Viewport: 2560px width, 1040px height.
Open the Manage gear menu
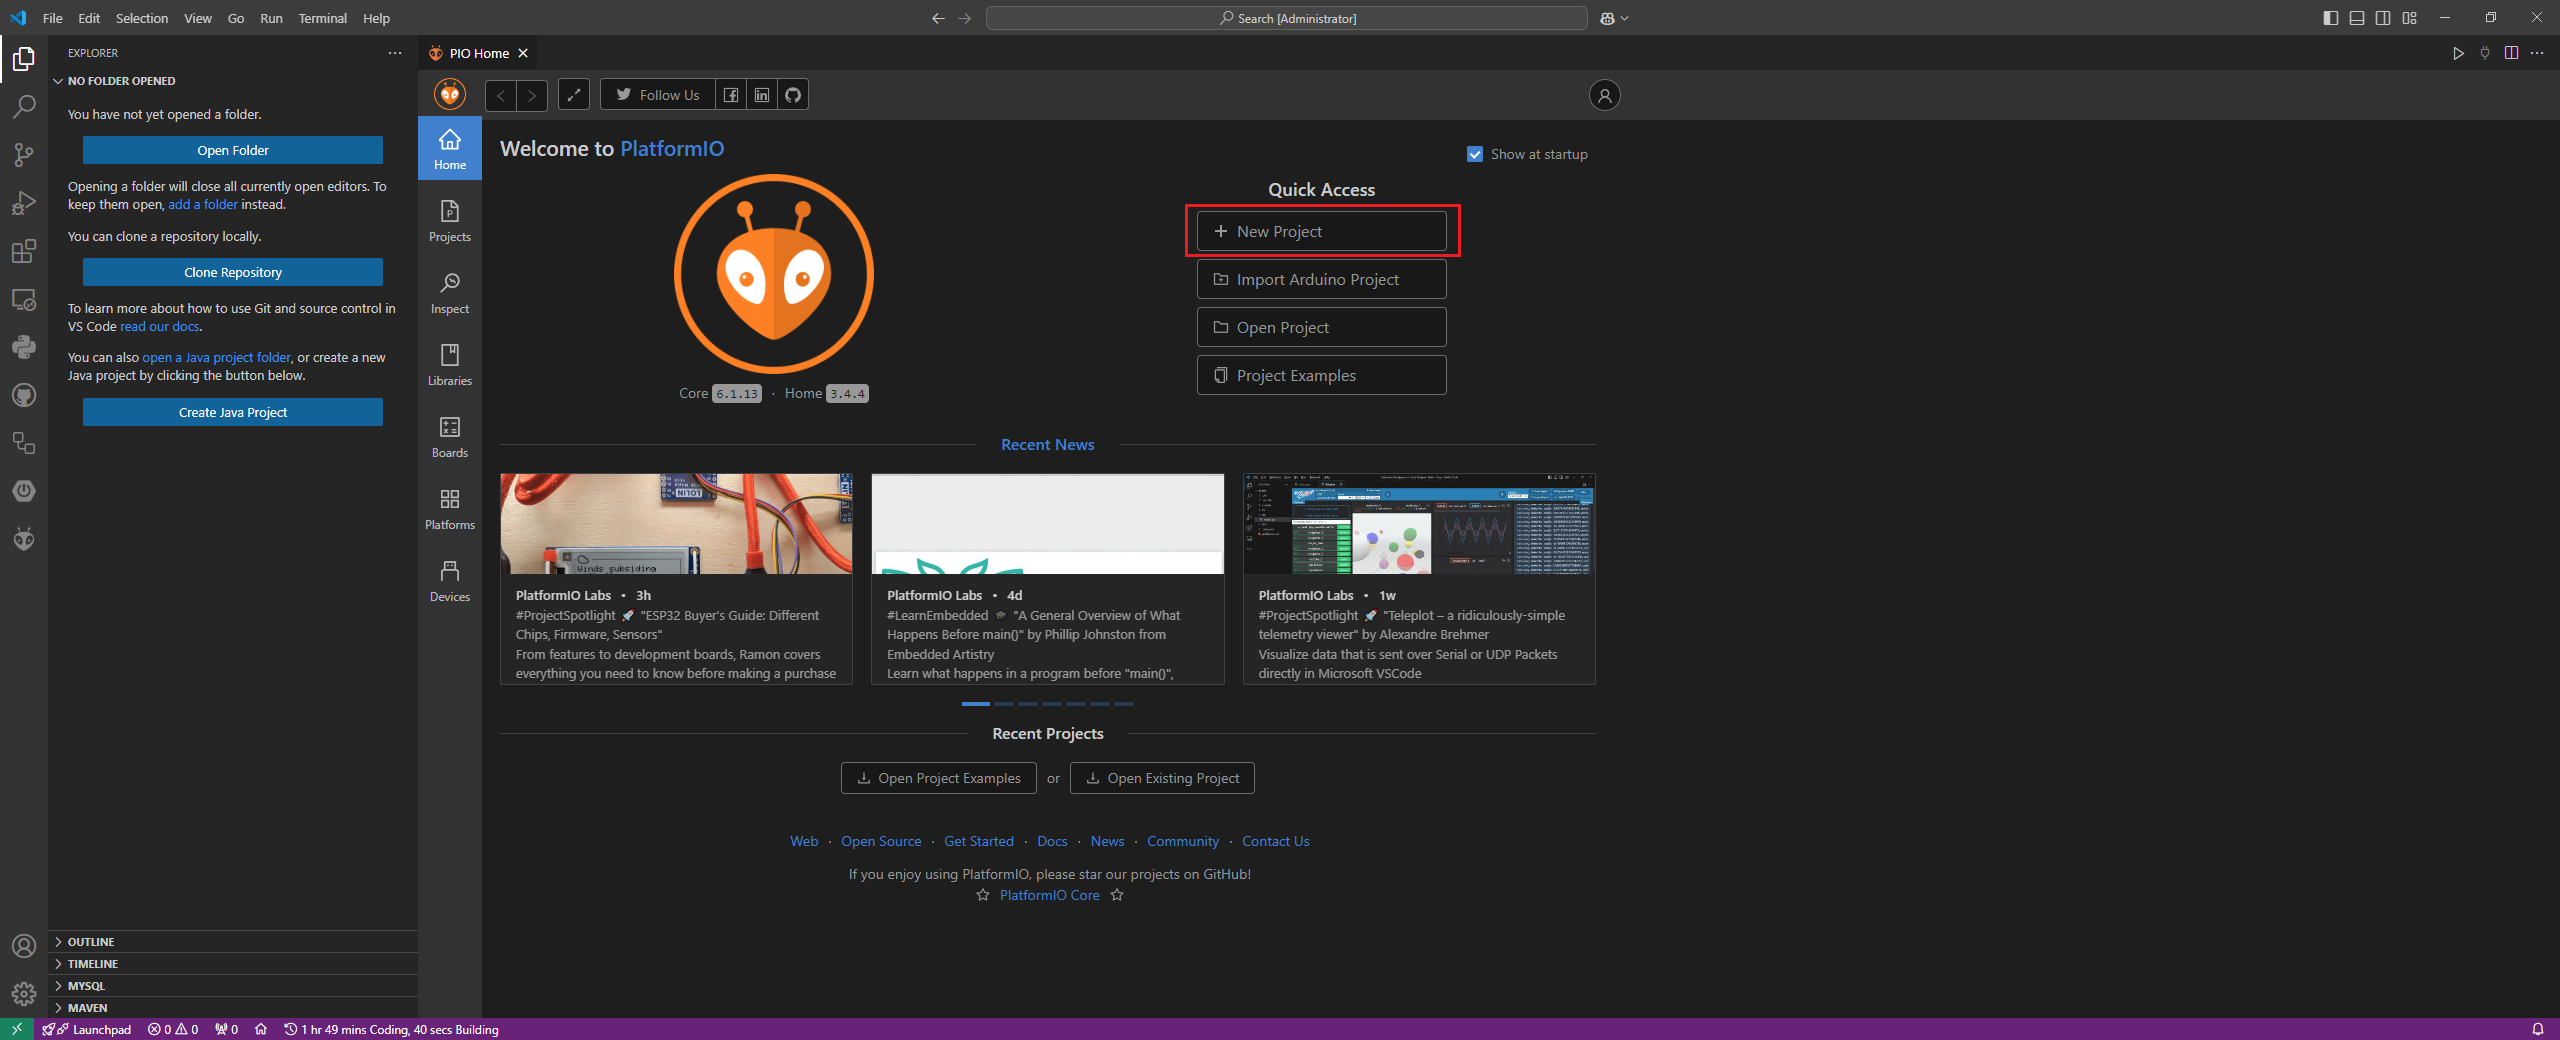pyautogui.click(x=24, y=994)
